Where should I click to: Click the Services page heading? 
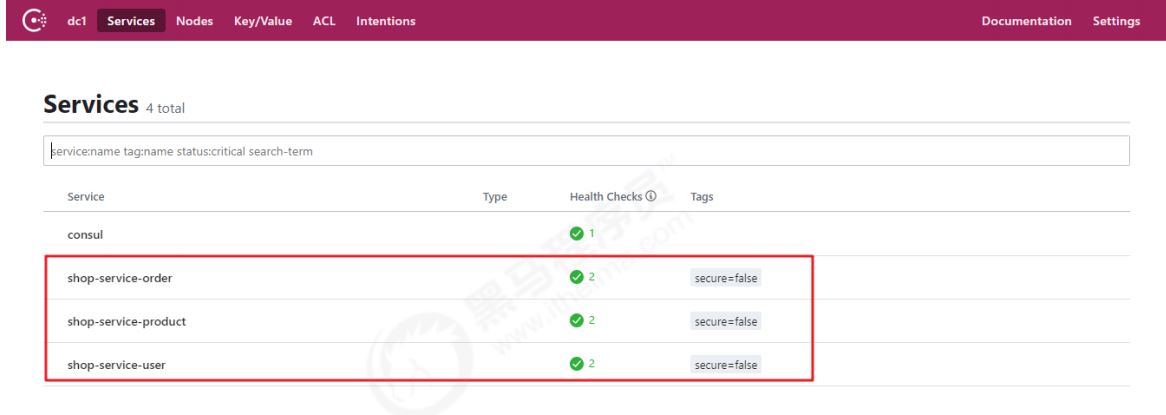pyautogui.click(x=91, y=104)
